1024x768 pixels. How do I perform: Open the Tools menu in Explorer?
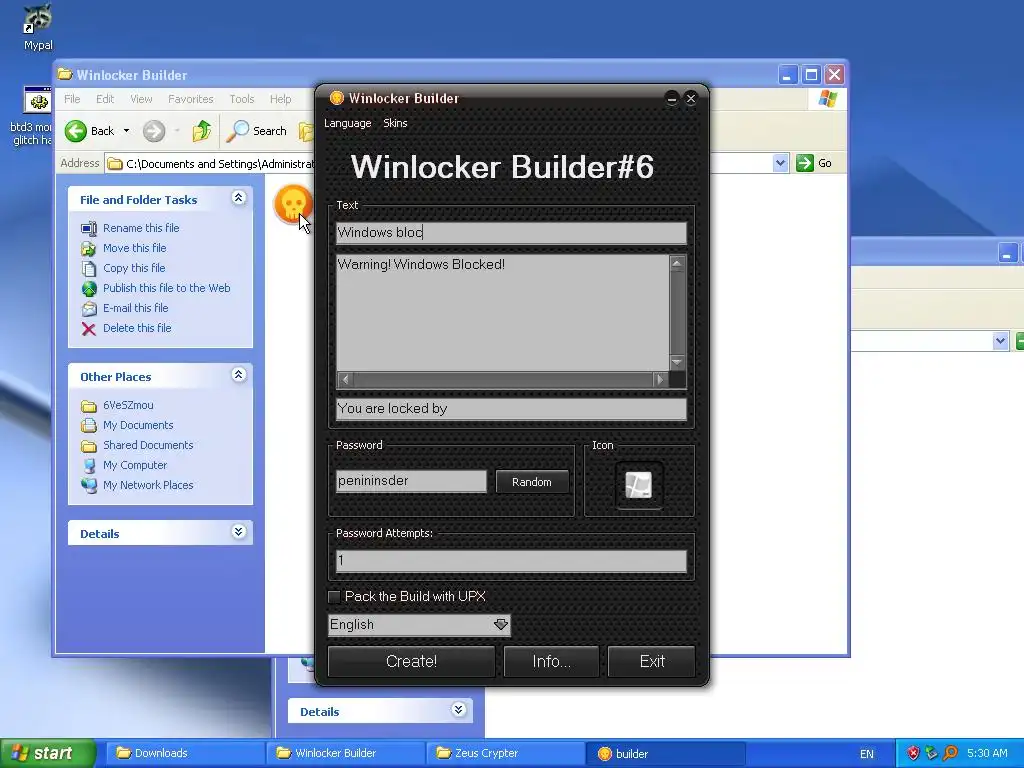242,99
